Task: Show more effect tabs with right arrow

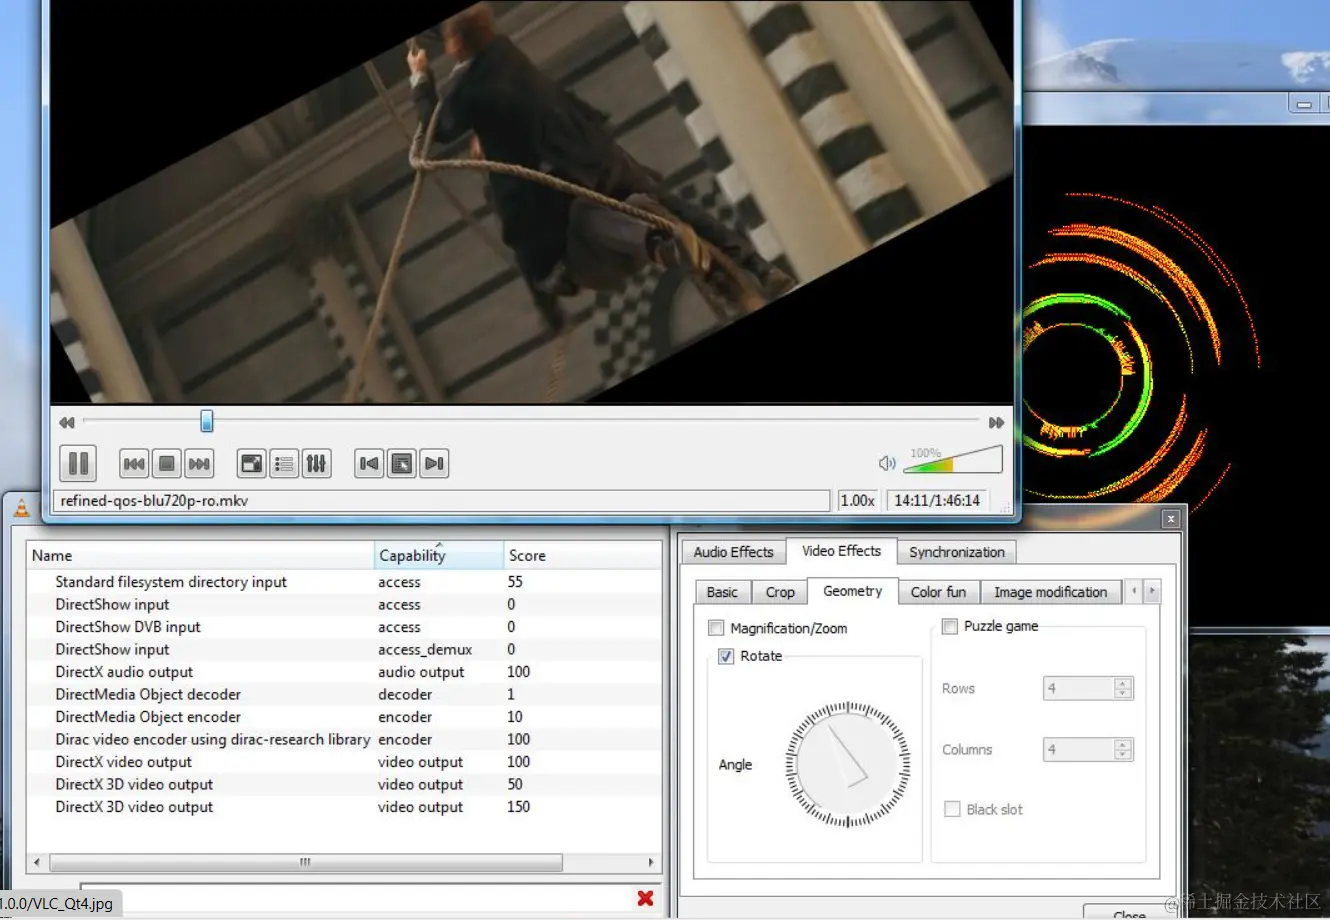Action: [1152, 591]
